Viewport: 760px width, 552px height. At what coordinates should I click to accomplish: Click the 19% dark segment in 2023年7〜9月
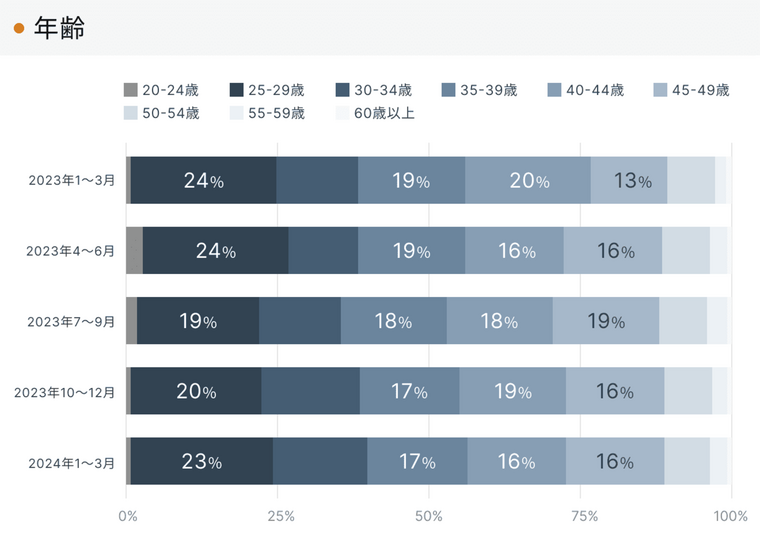coord(198,321)
